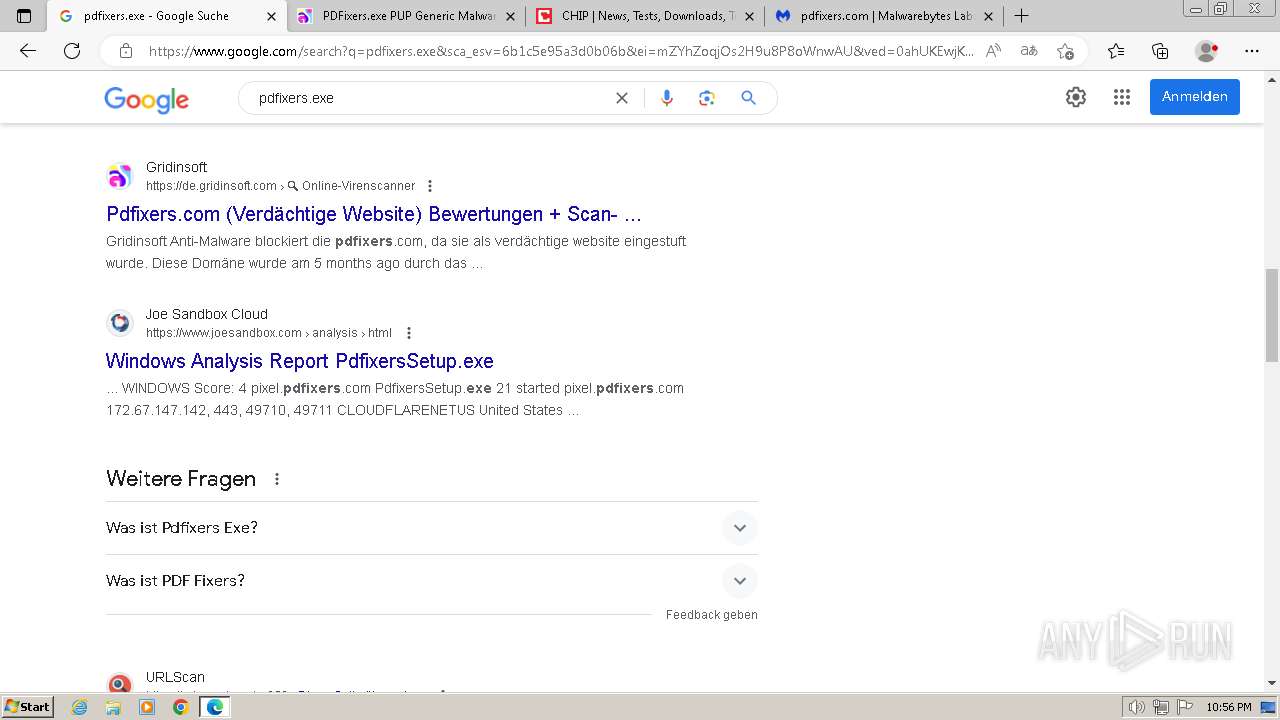Viewport: 1280px width, 720px height.
Task: Close the Malwarebytes Labs tab
Action: [x=988, y=16]
